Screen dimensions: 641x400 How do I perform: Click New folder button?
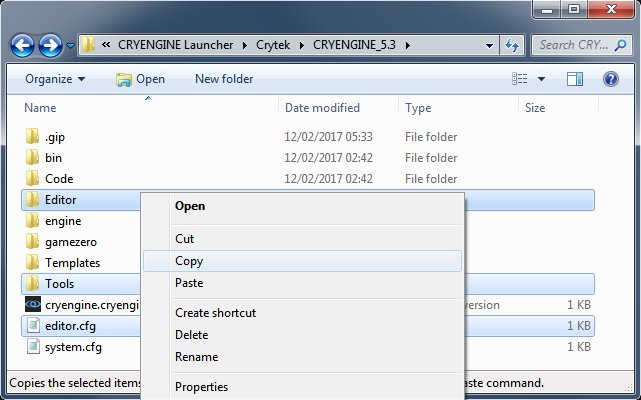point(224,79)
